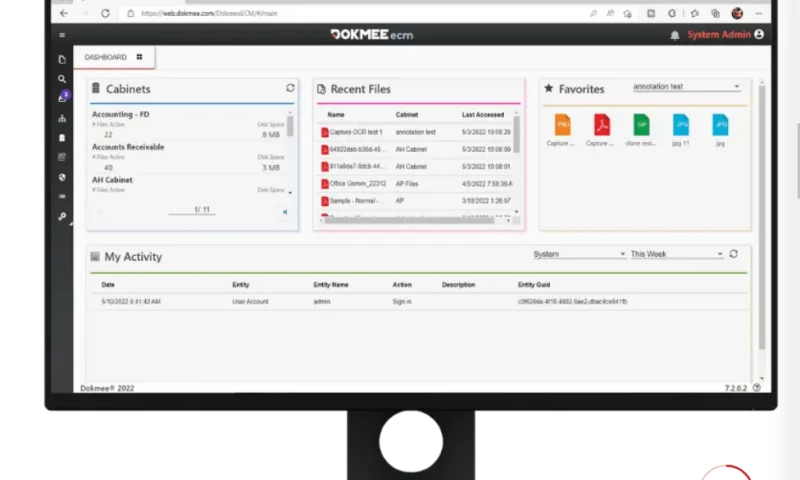
Task: Click the Recent Files vertical scrollbar
Action: [516, 135]
